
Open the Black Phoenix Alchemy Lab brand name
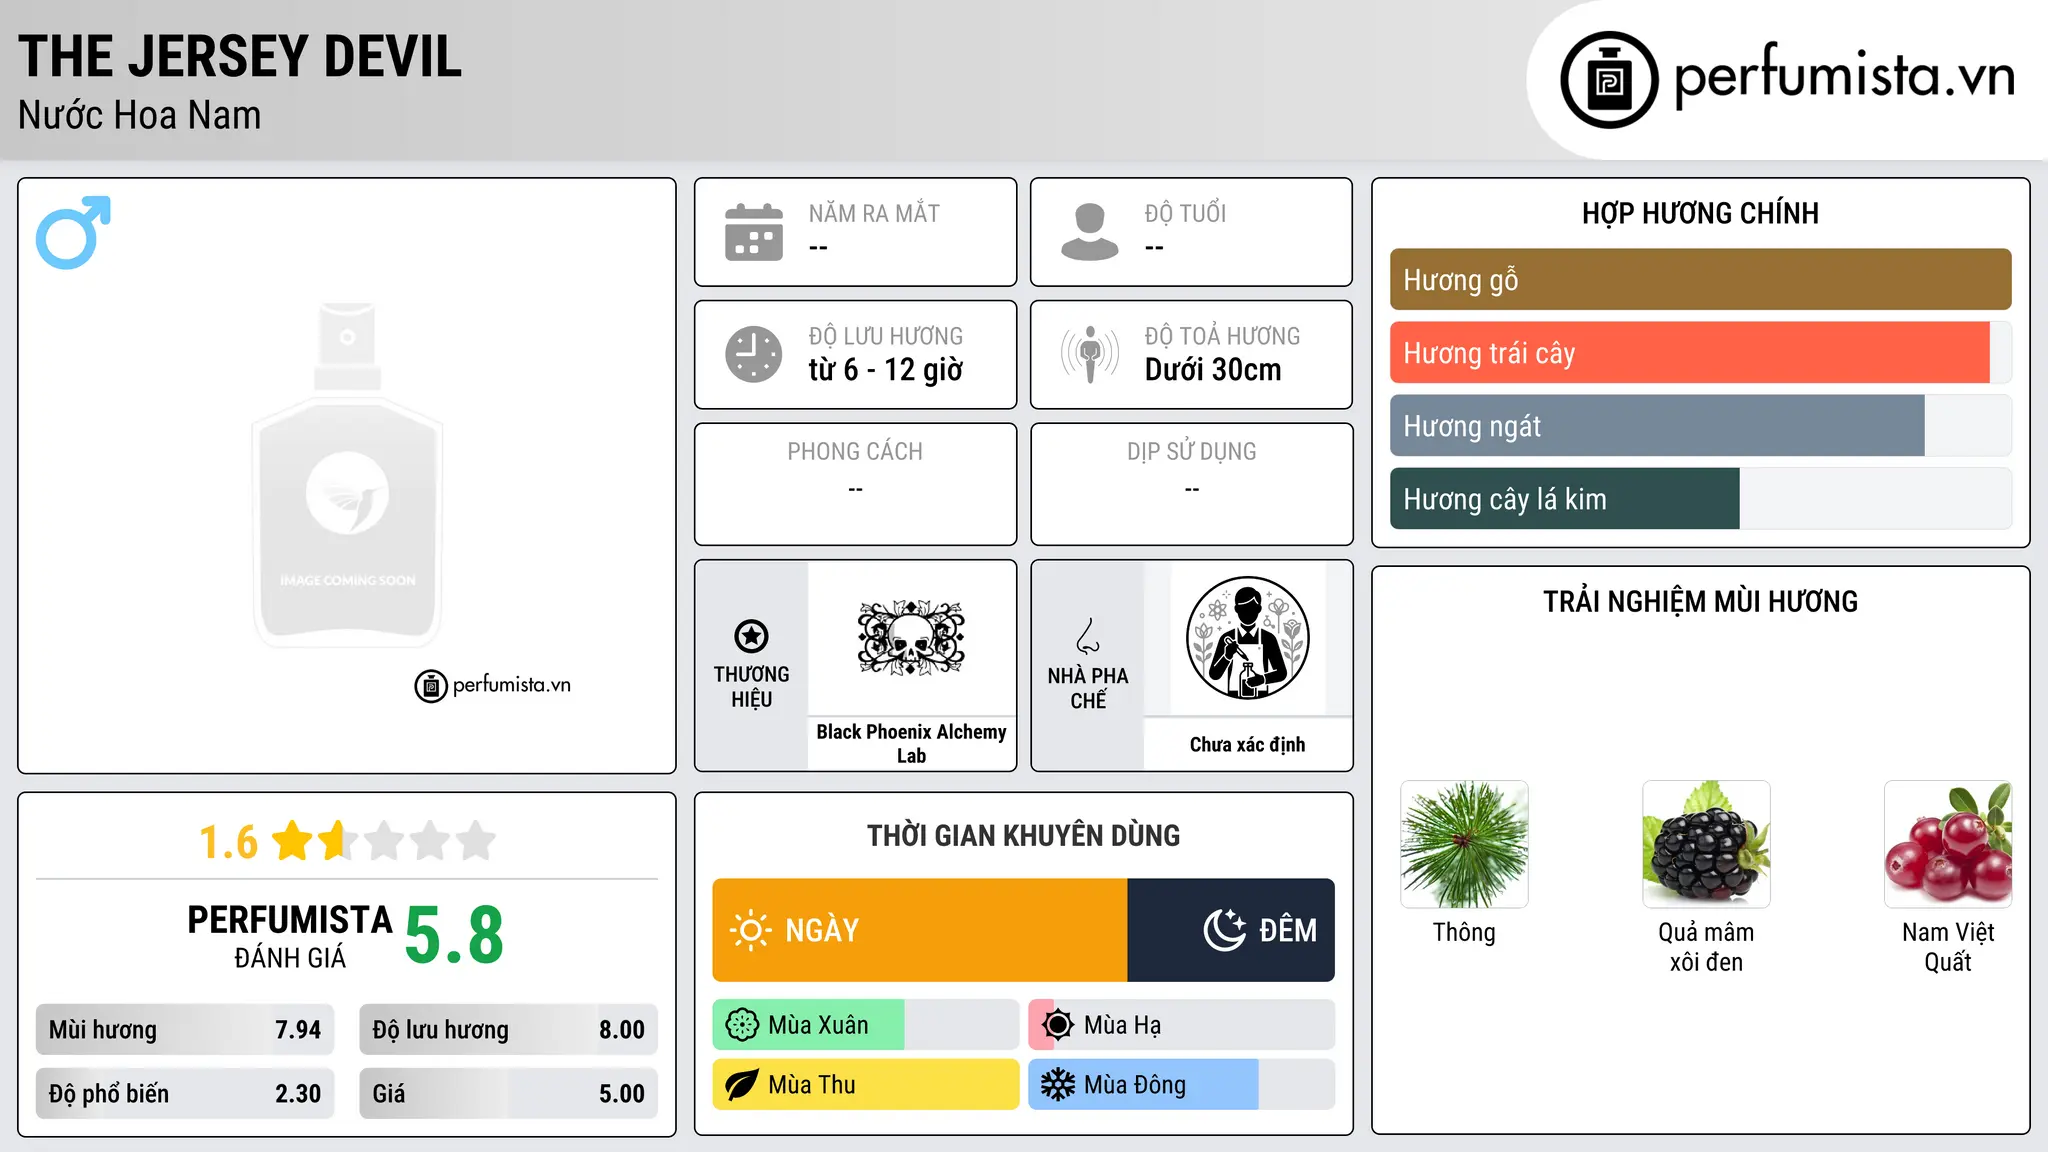pyautogui.click(x=911, y=743)
